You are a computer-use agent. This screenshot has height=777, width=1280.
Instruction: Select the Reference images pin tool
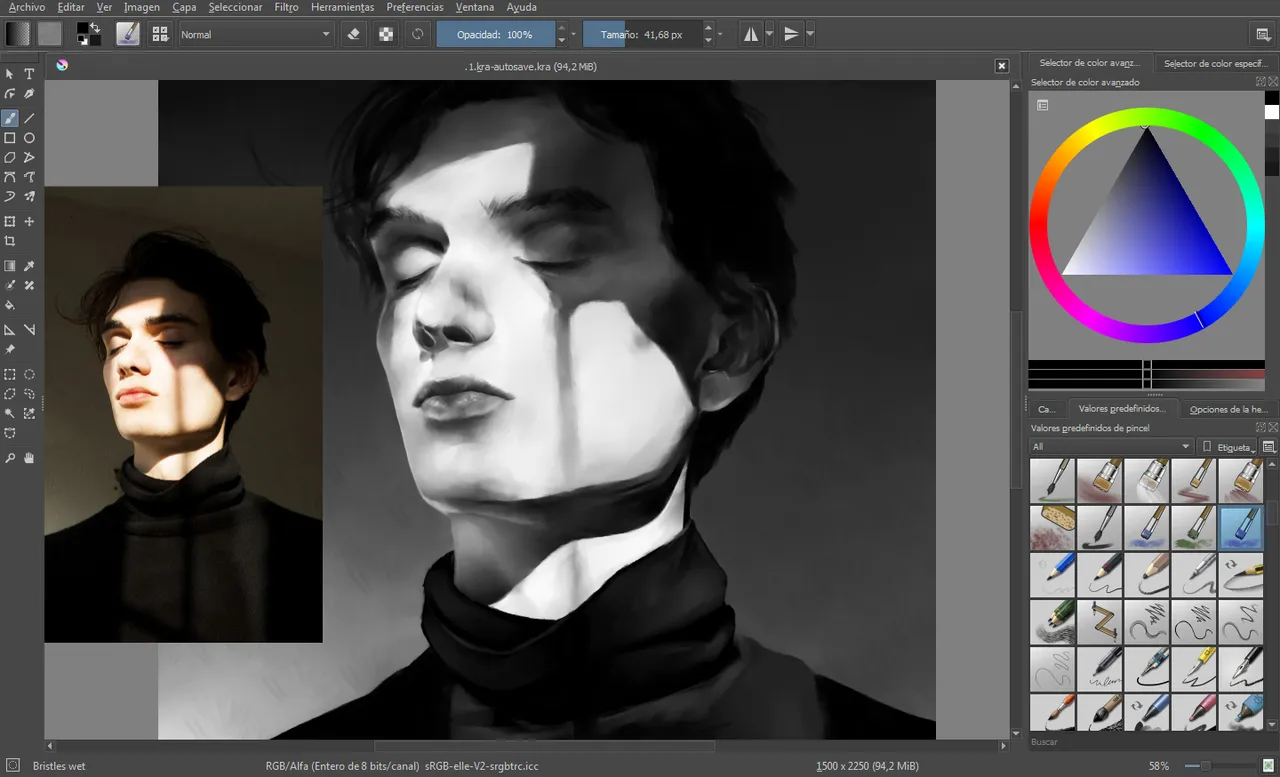click(10, 349)
